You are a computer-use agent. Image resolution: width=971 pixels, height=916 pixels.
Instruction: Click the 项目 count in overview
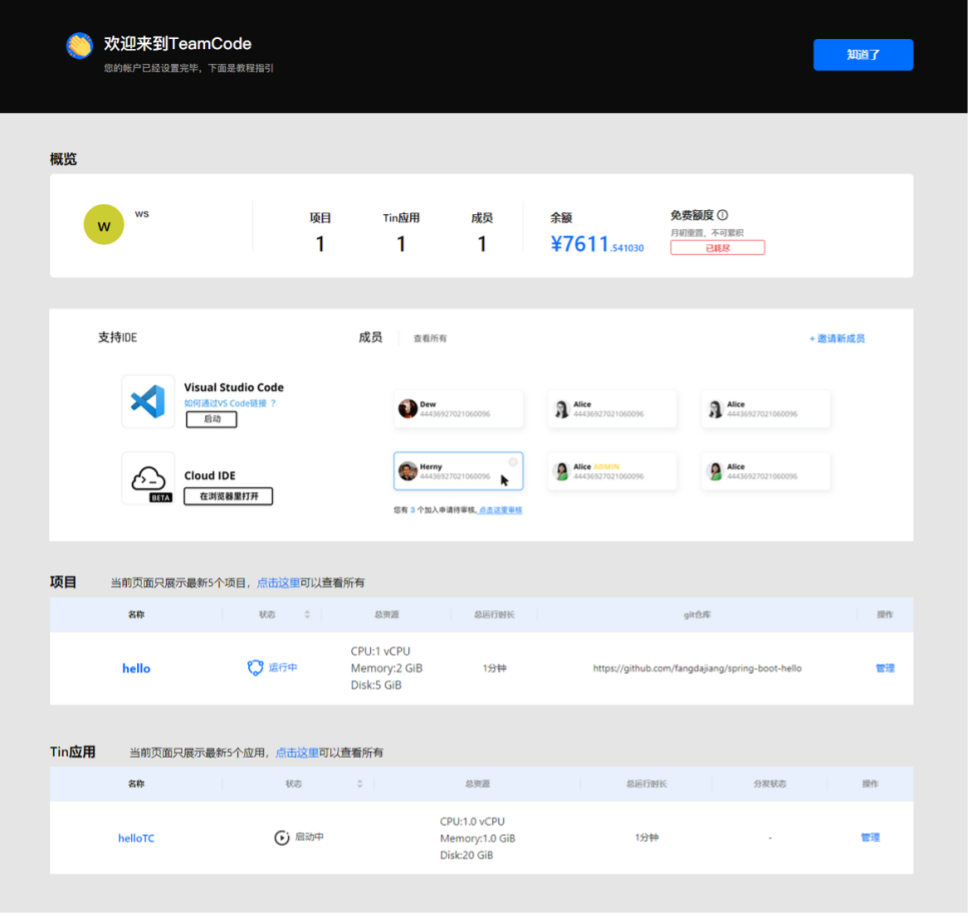[x=321, y=245]
